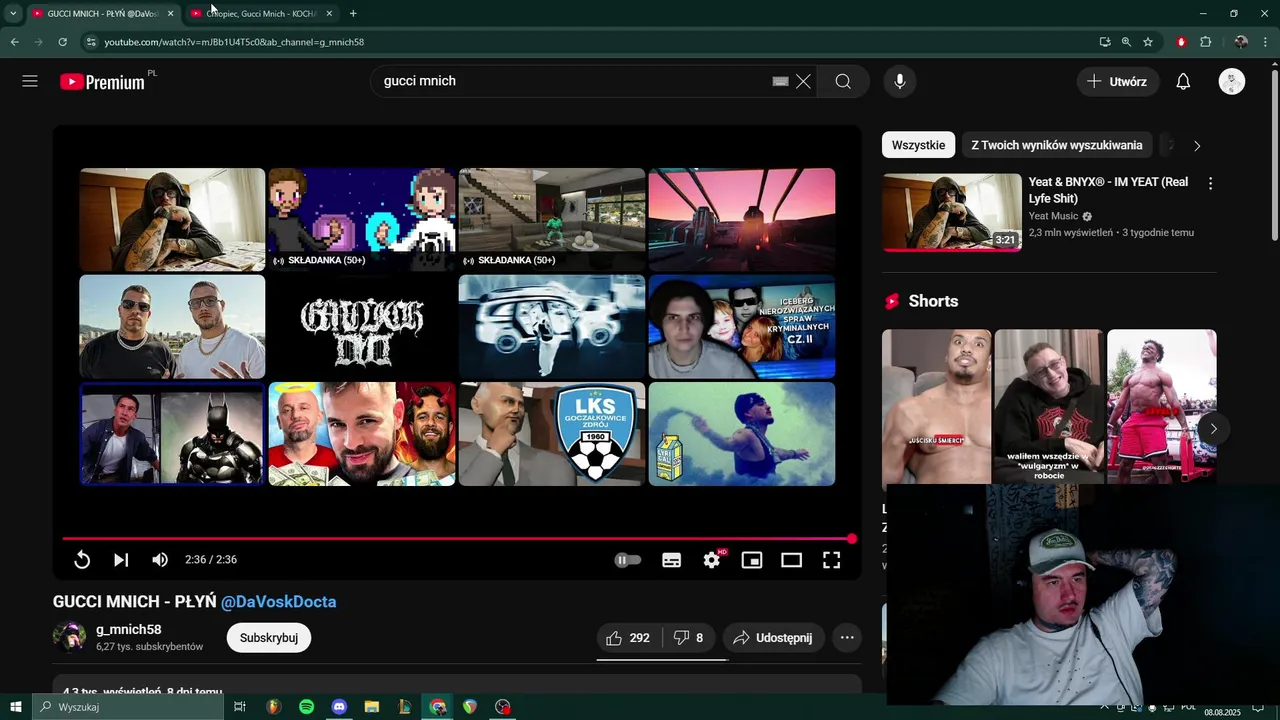Open g_mnich58 channel name link
This screenshot has width=1280, height=720.
[129, 630]
